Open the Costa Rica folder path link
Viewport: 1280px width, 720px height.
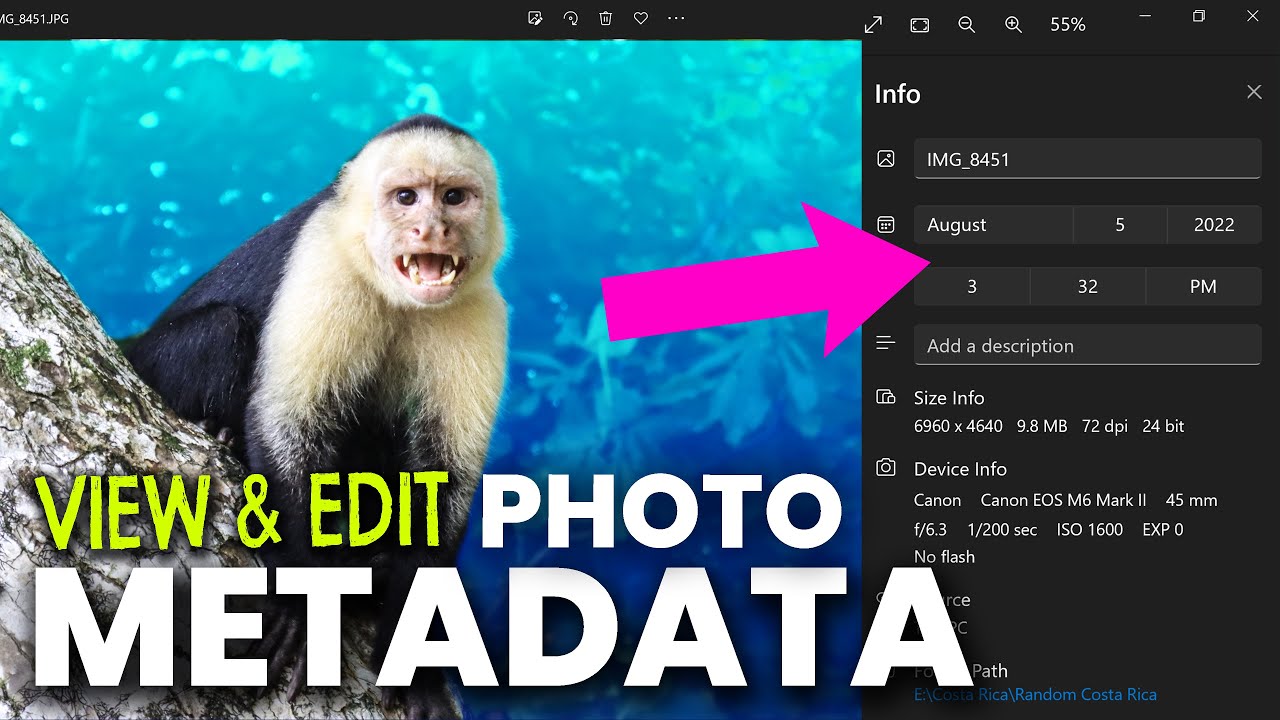point(1035,694)
